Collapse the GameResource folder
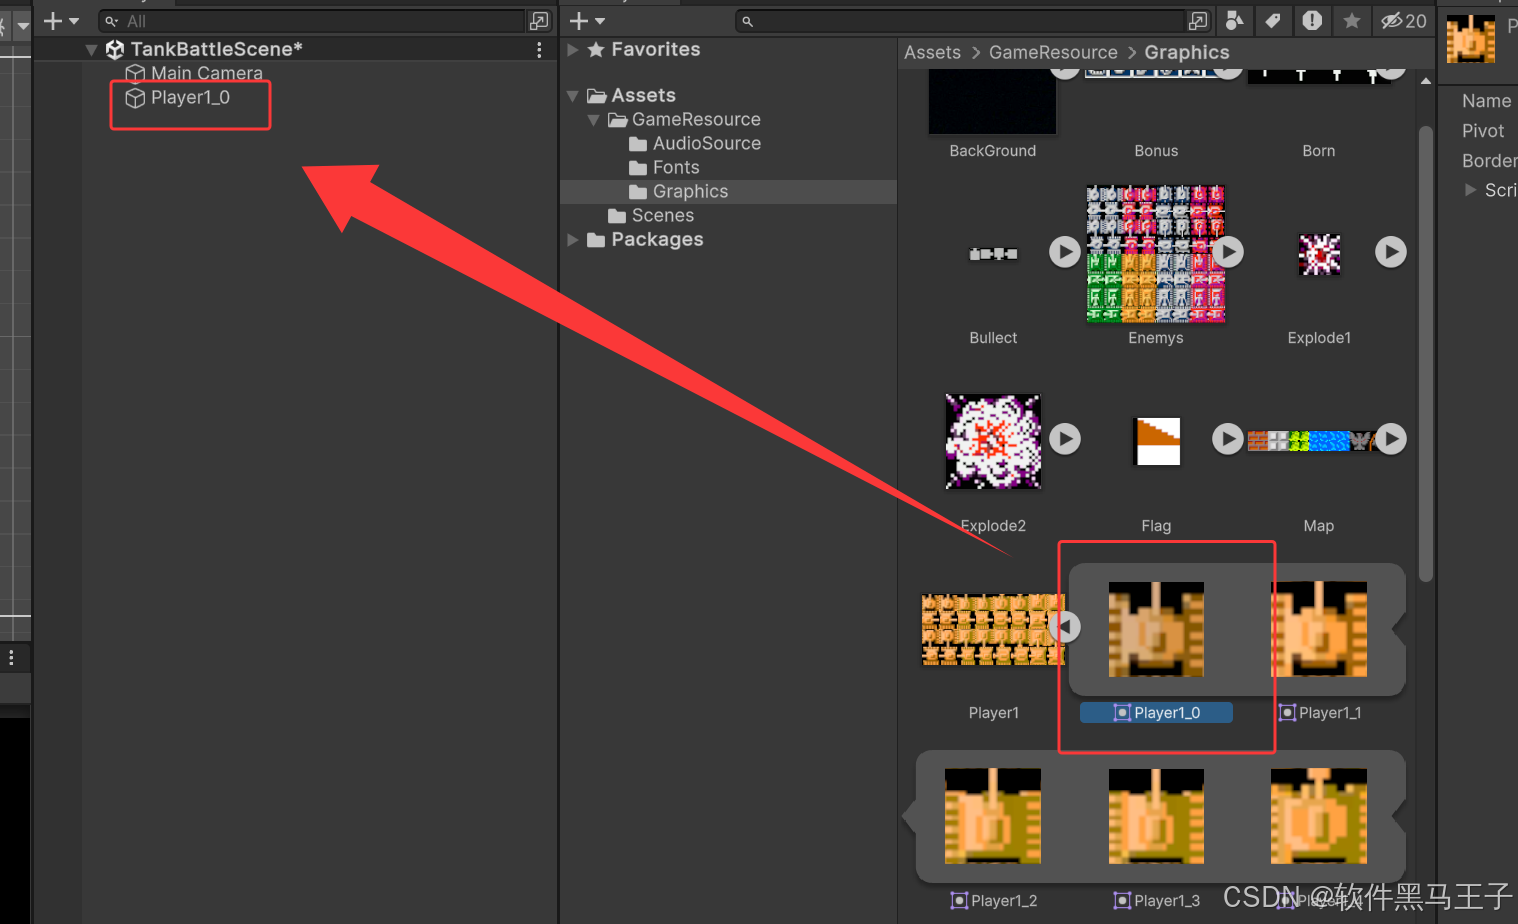The width and height of the screenshot is (1518, 924). (x=594, y=120)
